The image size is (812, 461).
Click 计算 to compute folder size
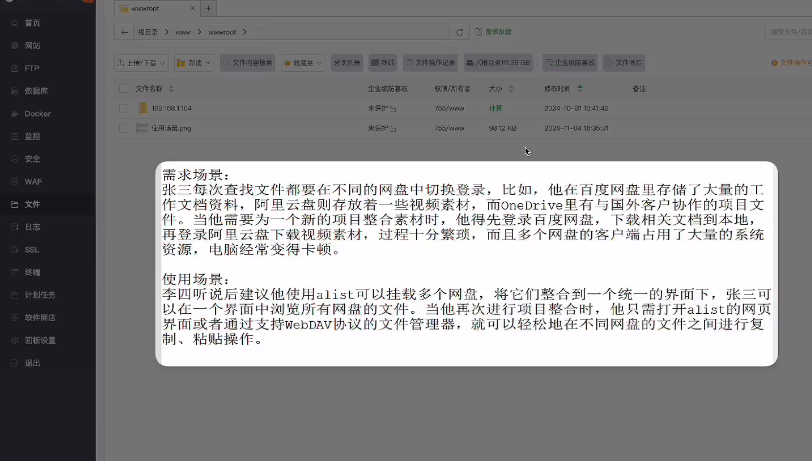(495, 108)
